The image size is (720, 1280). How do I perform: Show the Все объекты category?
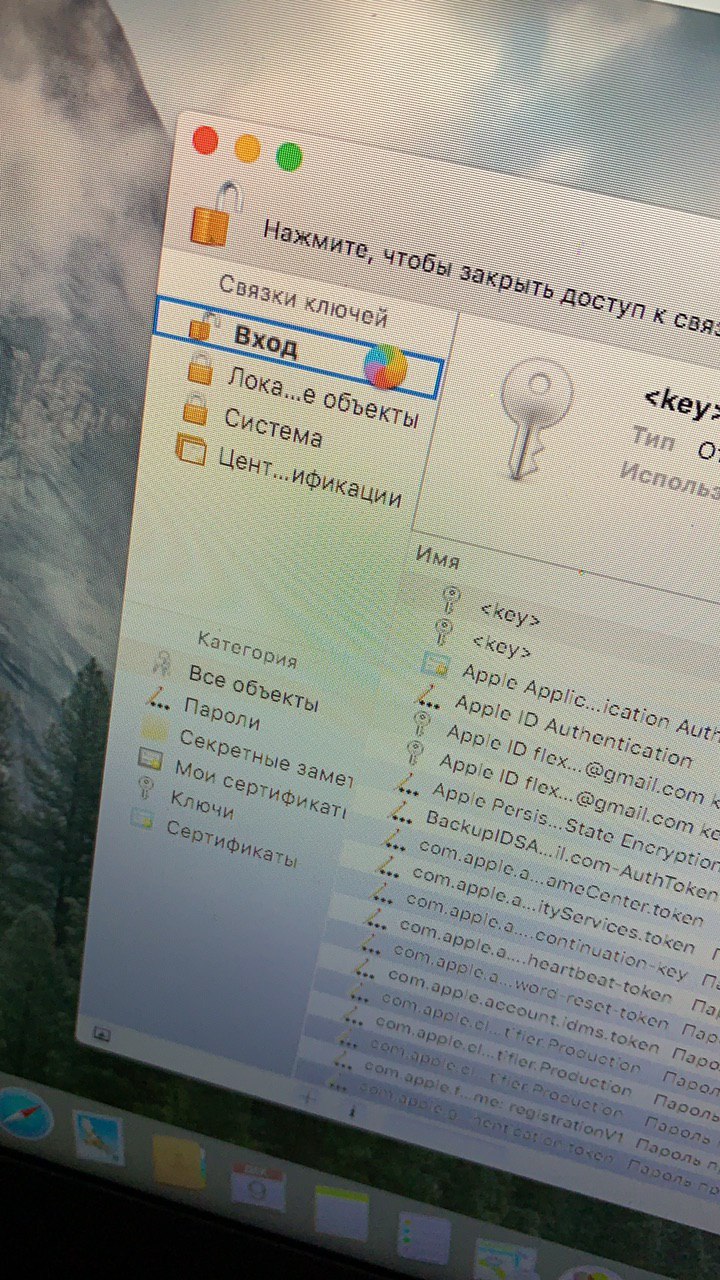(253, 688)
